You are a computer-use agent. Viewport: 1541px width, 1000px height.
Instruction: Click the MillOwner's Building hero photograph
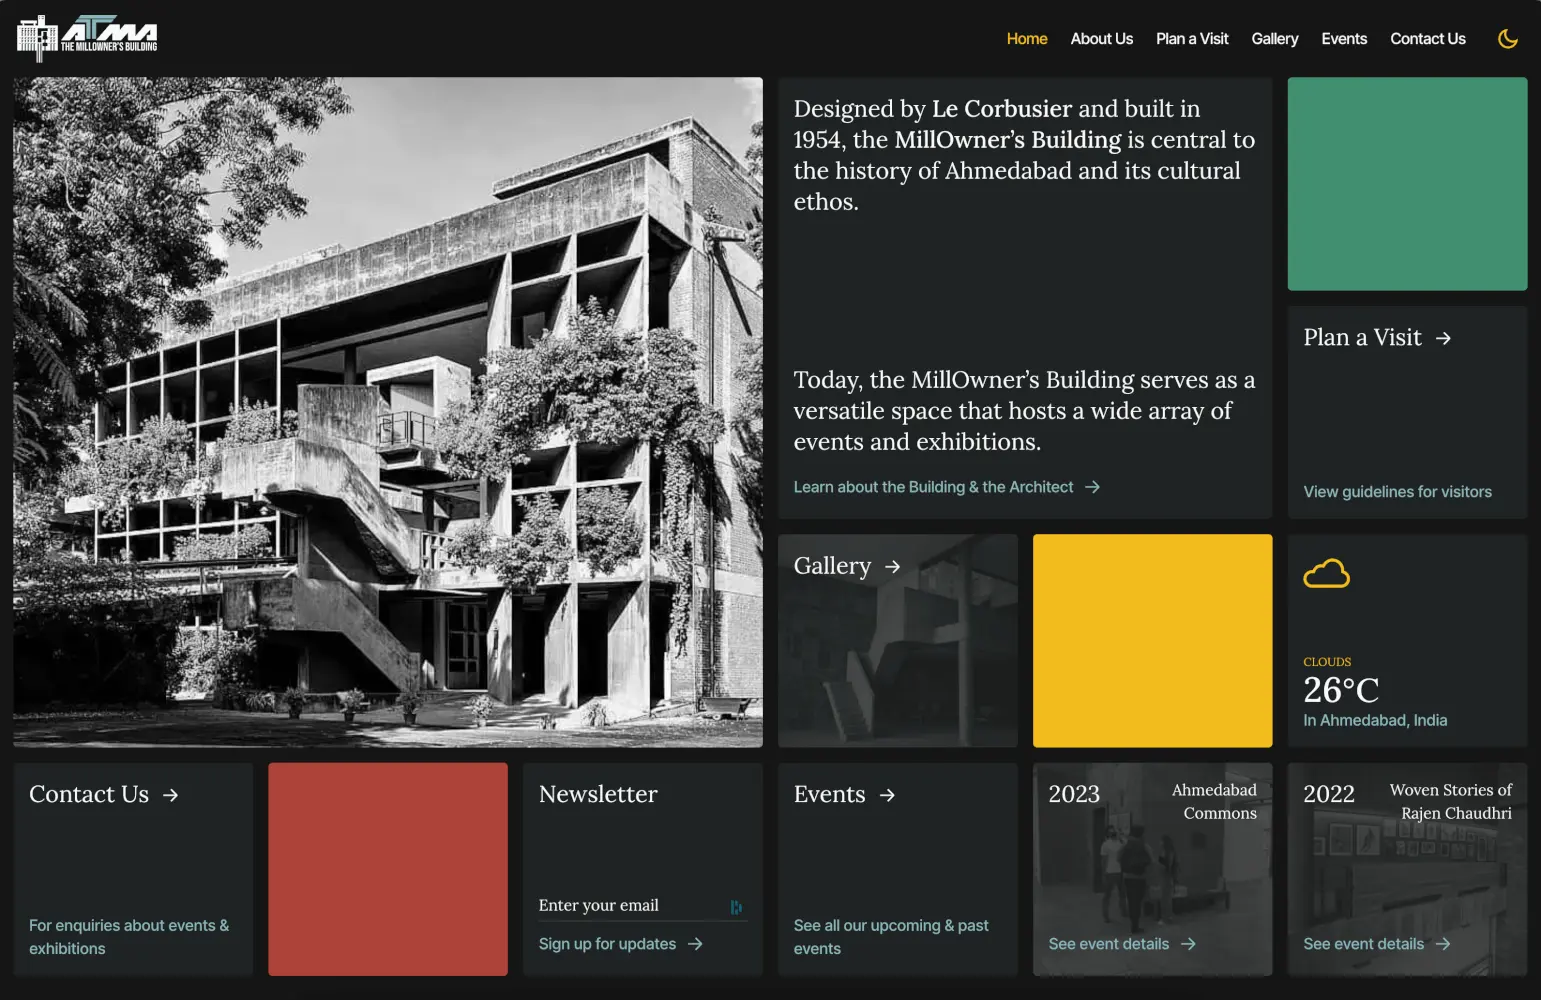(x=387, y=411)
